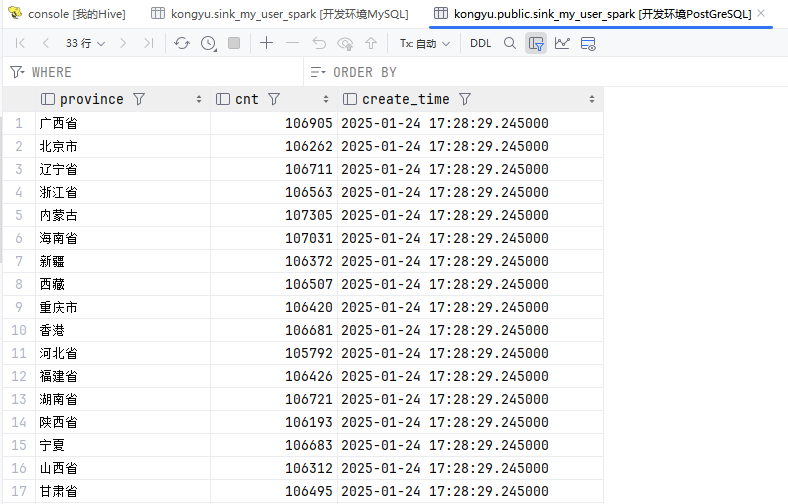Screen dimensions: 788x504
Task: Open filter on the cnt column
Action: click(x=274, y=99)
